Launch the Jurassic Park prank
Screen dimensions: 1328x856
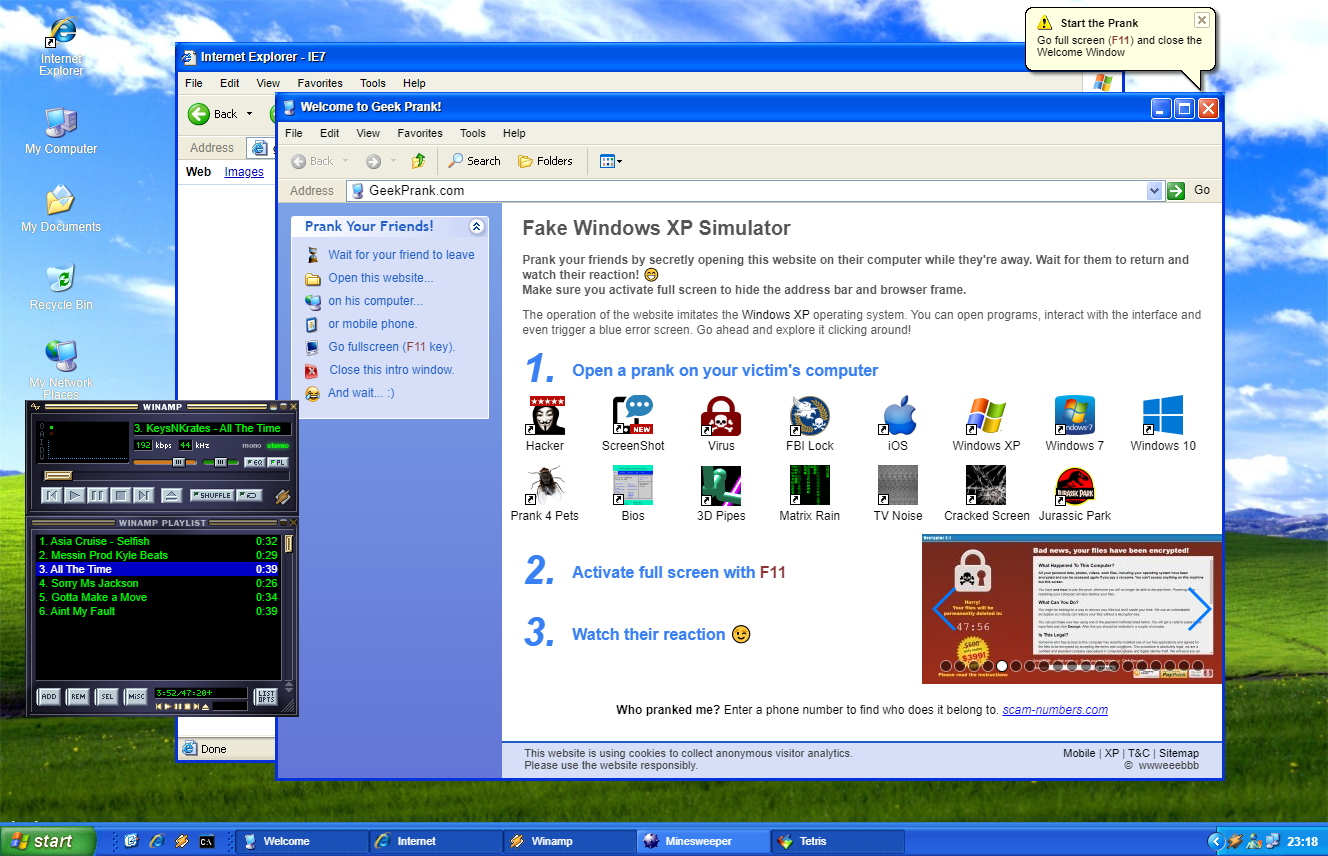1074,494
